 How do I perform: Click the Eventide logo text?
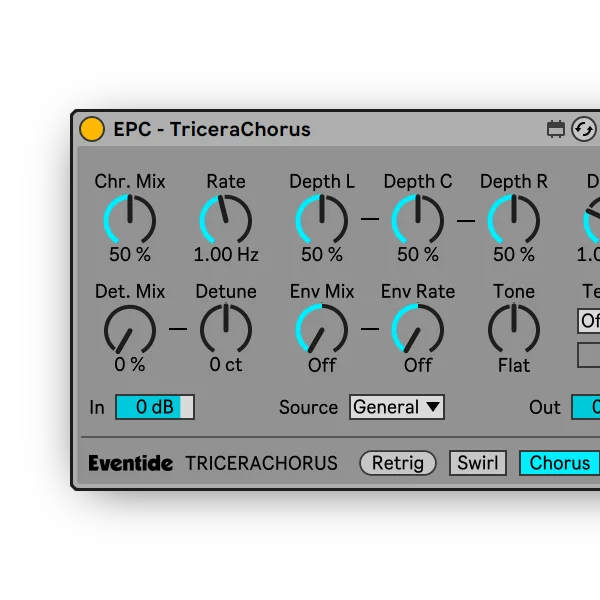coord(130,463)
